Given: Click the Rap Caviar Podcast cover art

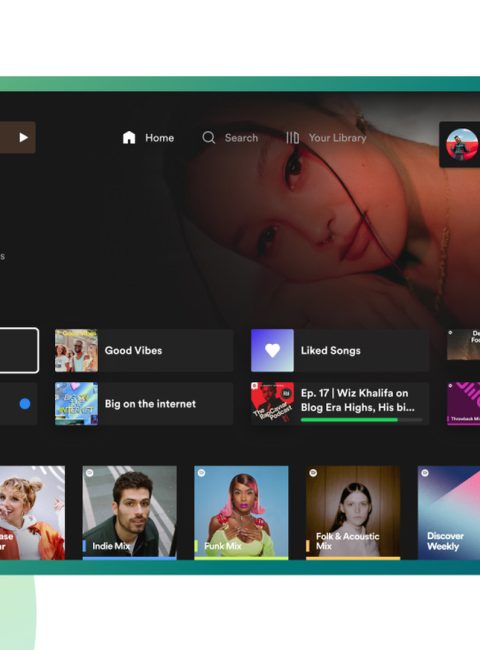Looking at the screenshot, I should (x=272, y=404).
